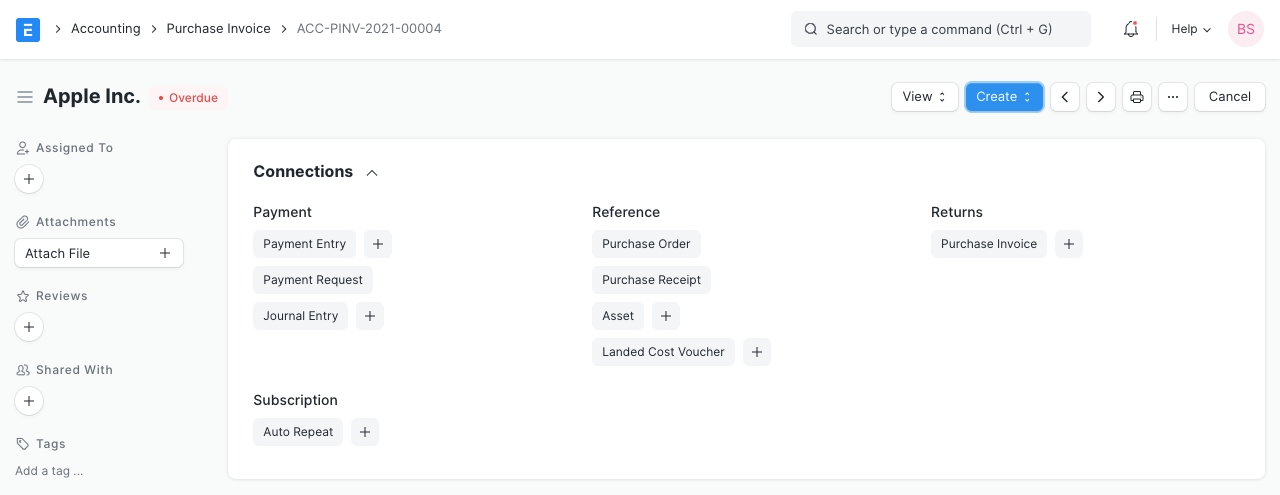The width and height of the screenshot is (1280, 495).
Task: Click the ERPNext home logo icon
Action: pos(28,29)
